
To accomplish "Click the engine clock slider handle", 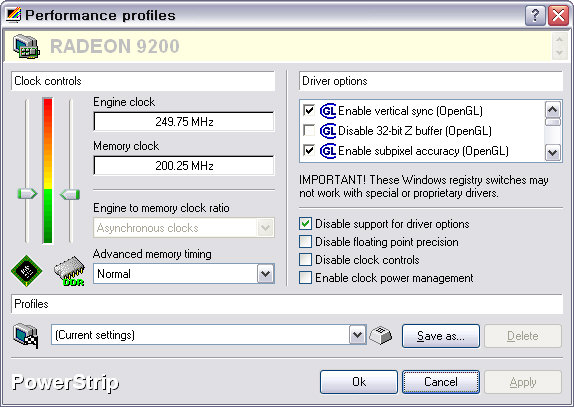I will [27, 194].
